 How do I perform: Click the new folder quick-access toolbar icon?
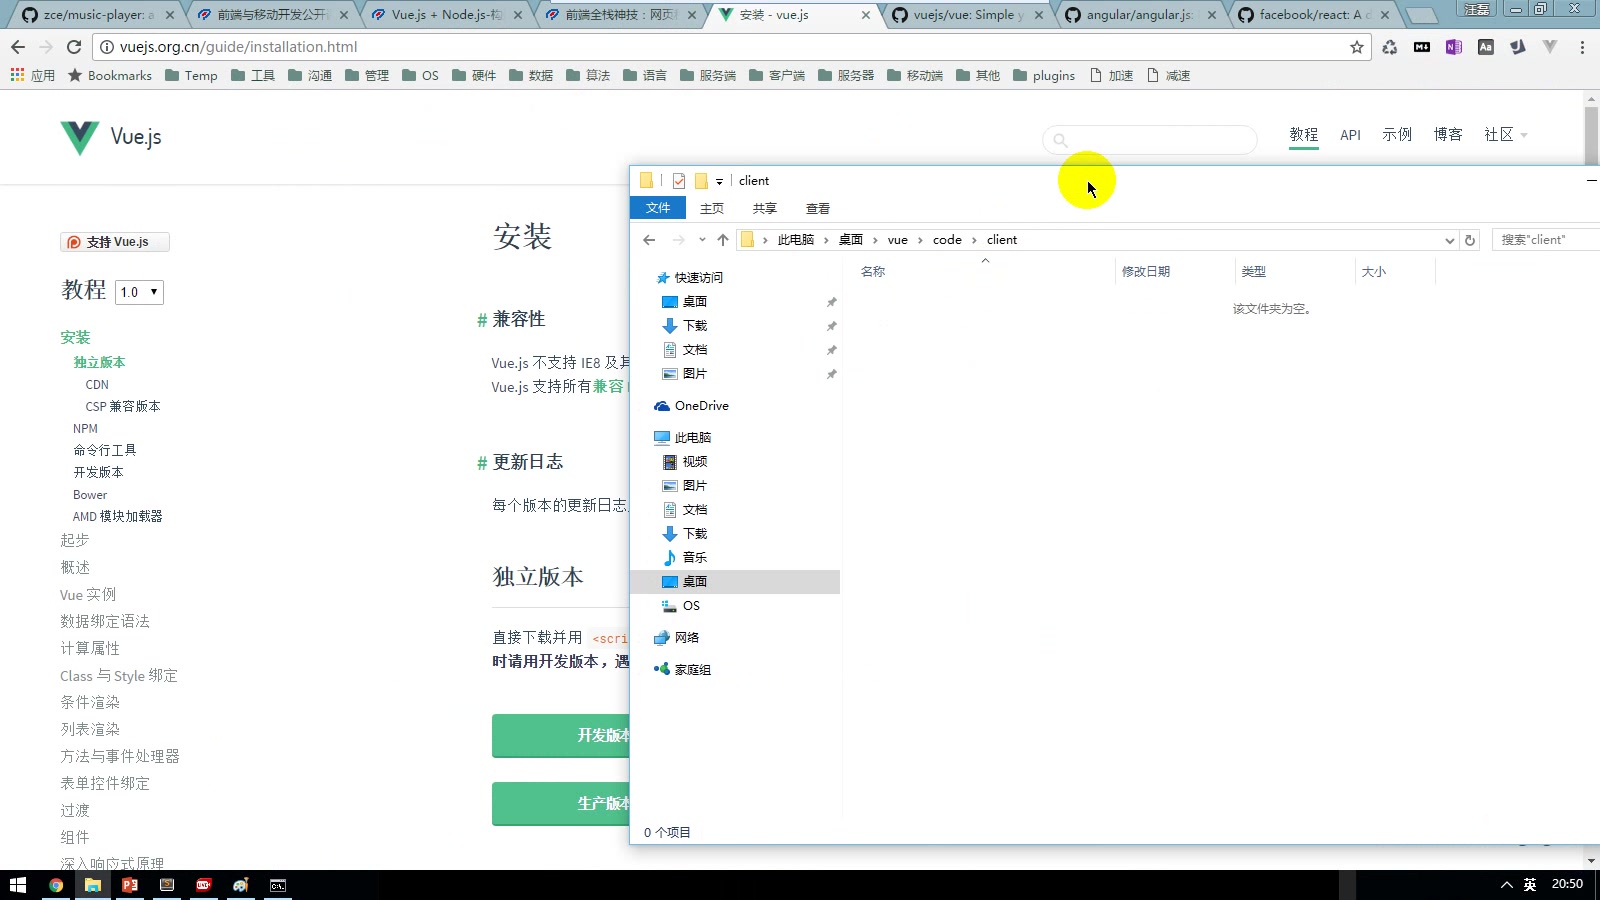pos(701,181)
